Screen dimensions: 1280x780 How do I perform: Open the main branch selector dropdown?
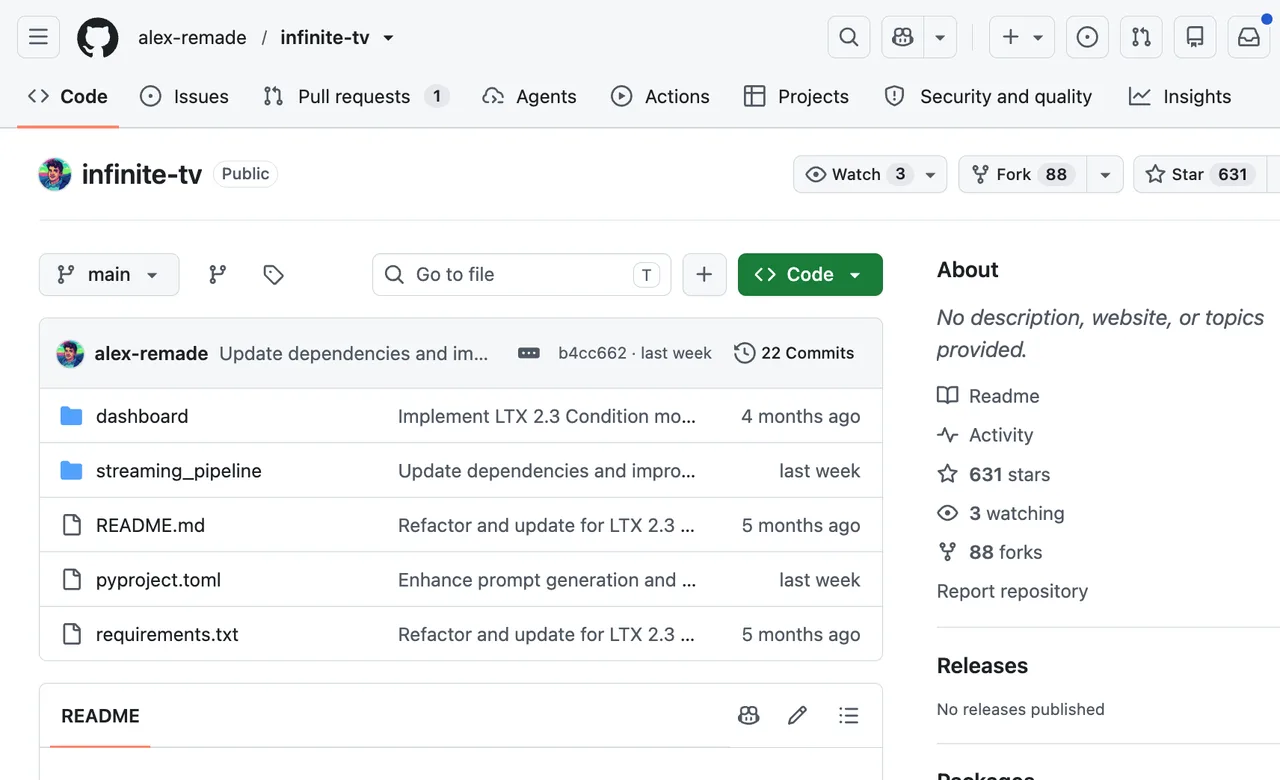tap(109, 274)
